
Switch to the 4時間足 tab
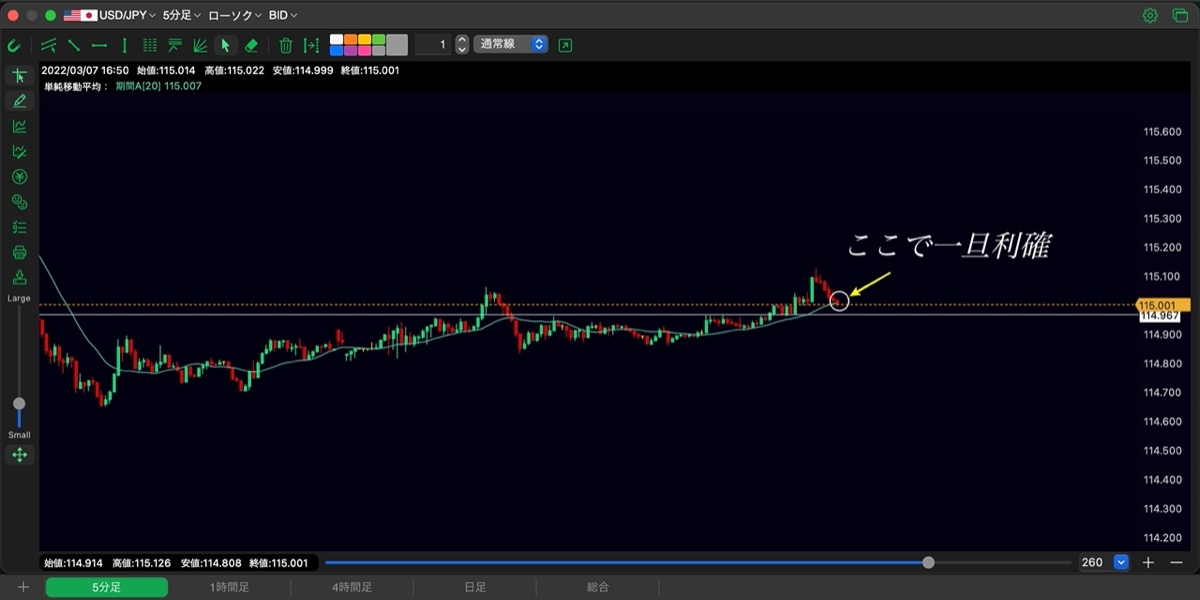[352, 587]
